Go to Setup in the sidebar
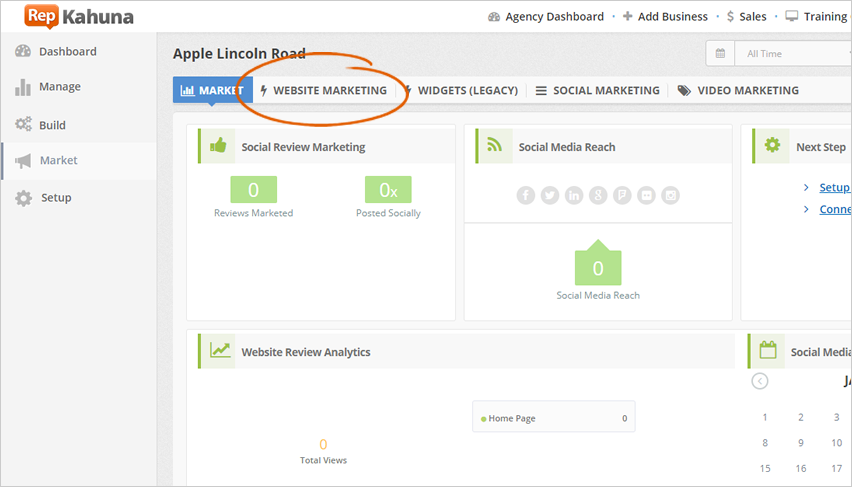Screen dimensions: 852x487 (56, 197)
